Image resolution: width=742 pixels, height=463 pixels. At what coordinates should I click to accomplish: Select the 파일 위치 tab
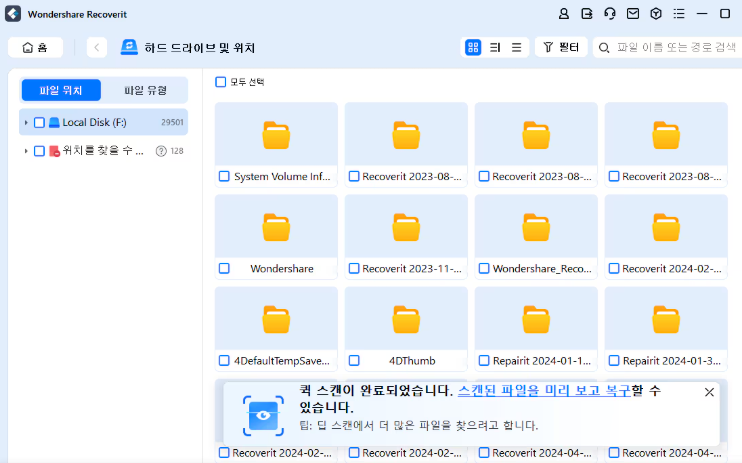click(x=61, y=90)
